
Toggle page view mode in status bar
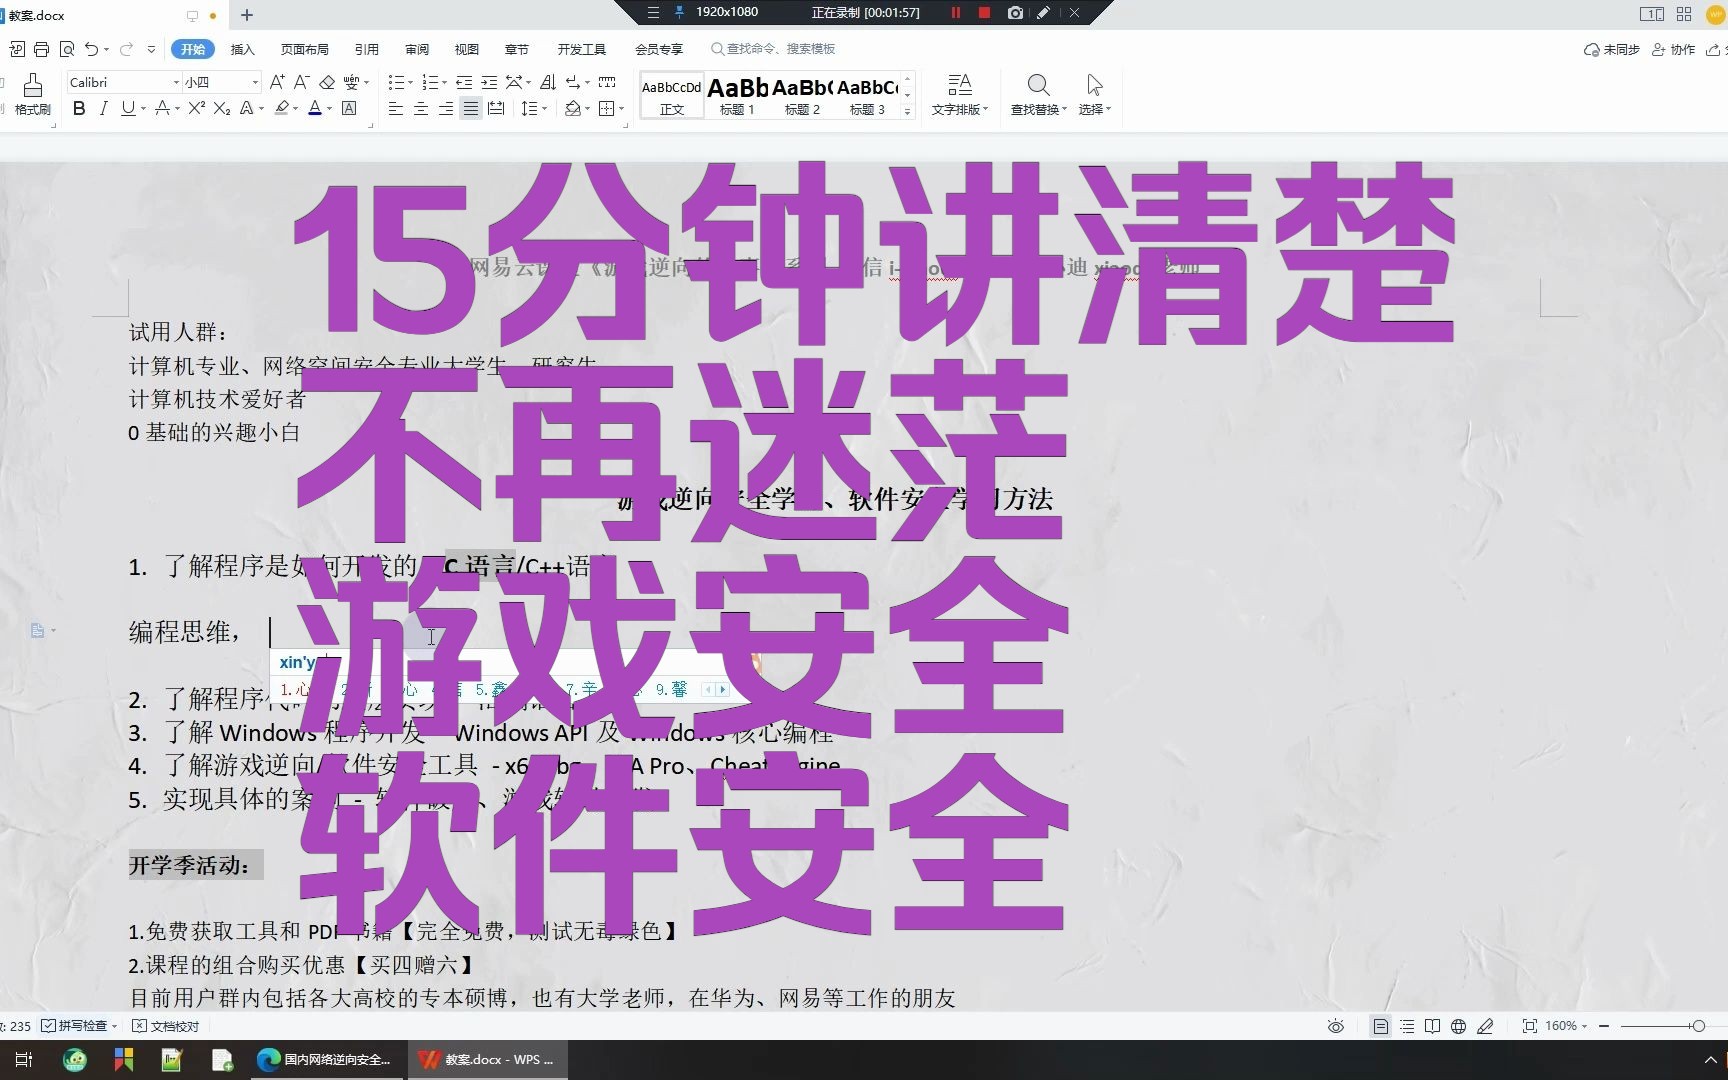(1380, 1026)
